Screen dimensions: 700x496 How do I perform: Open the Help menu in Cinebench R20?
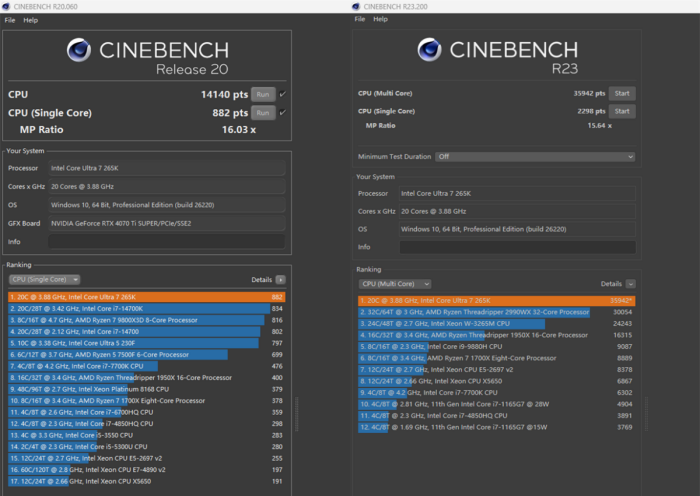pos(30,20)
